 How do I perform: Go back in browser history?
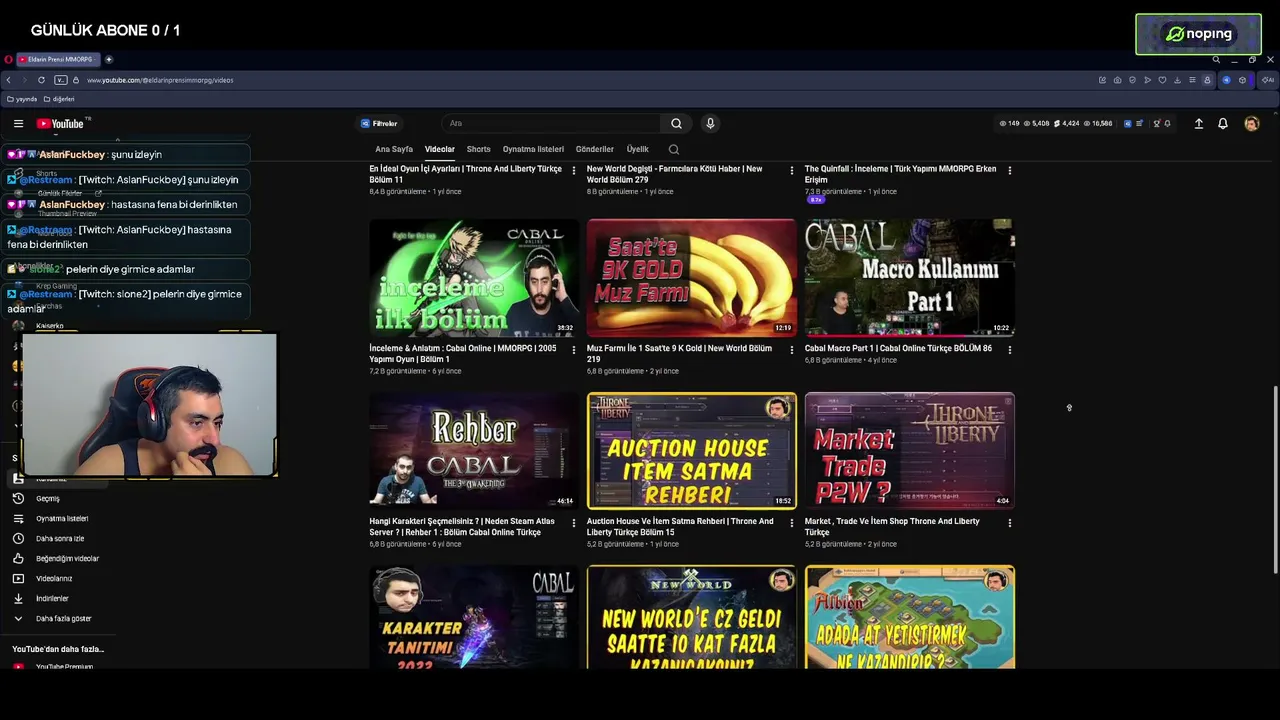(9, 80)
